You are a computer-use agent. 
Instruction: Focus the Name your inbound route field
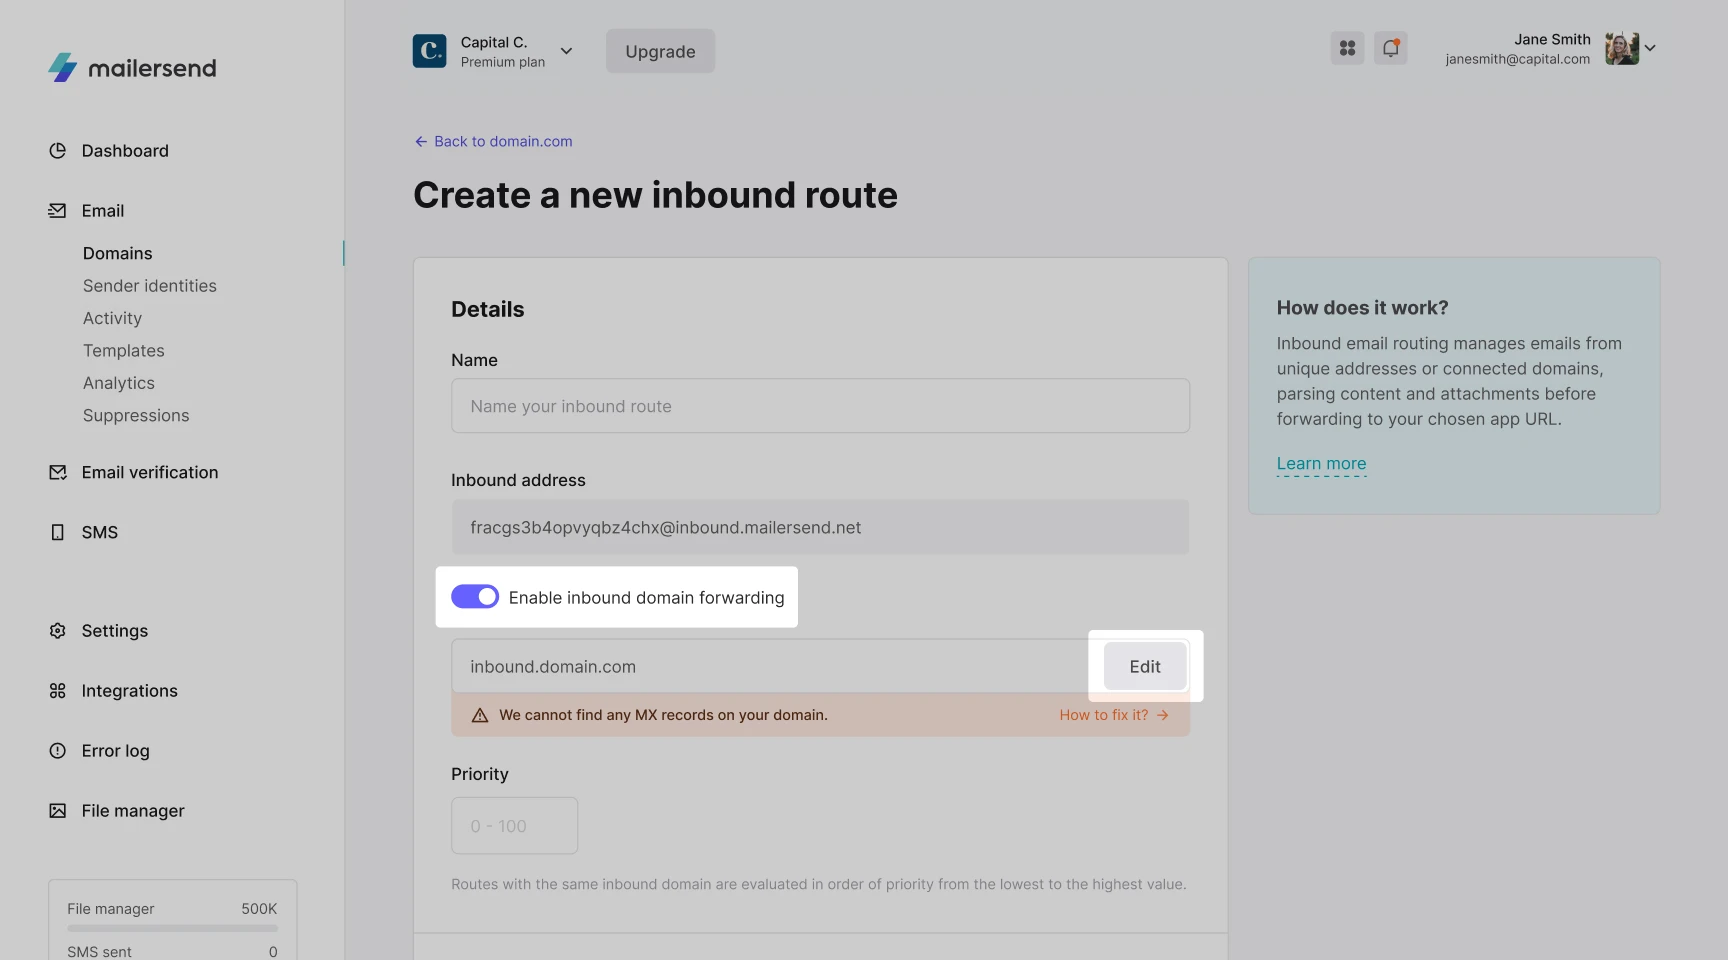[x=820, y=406]
